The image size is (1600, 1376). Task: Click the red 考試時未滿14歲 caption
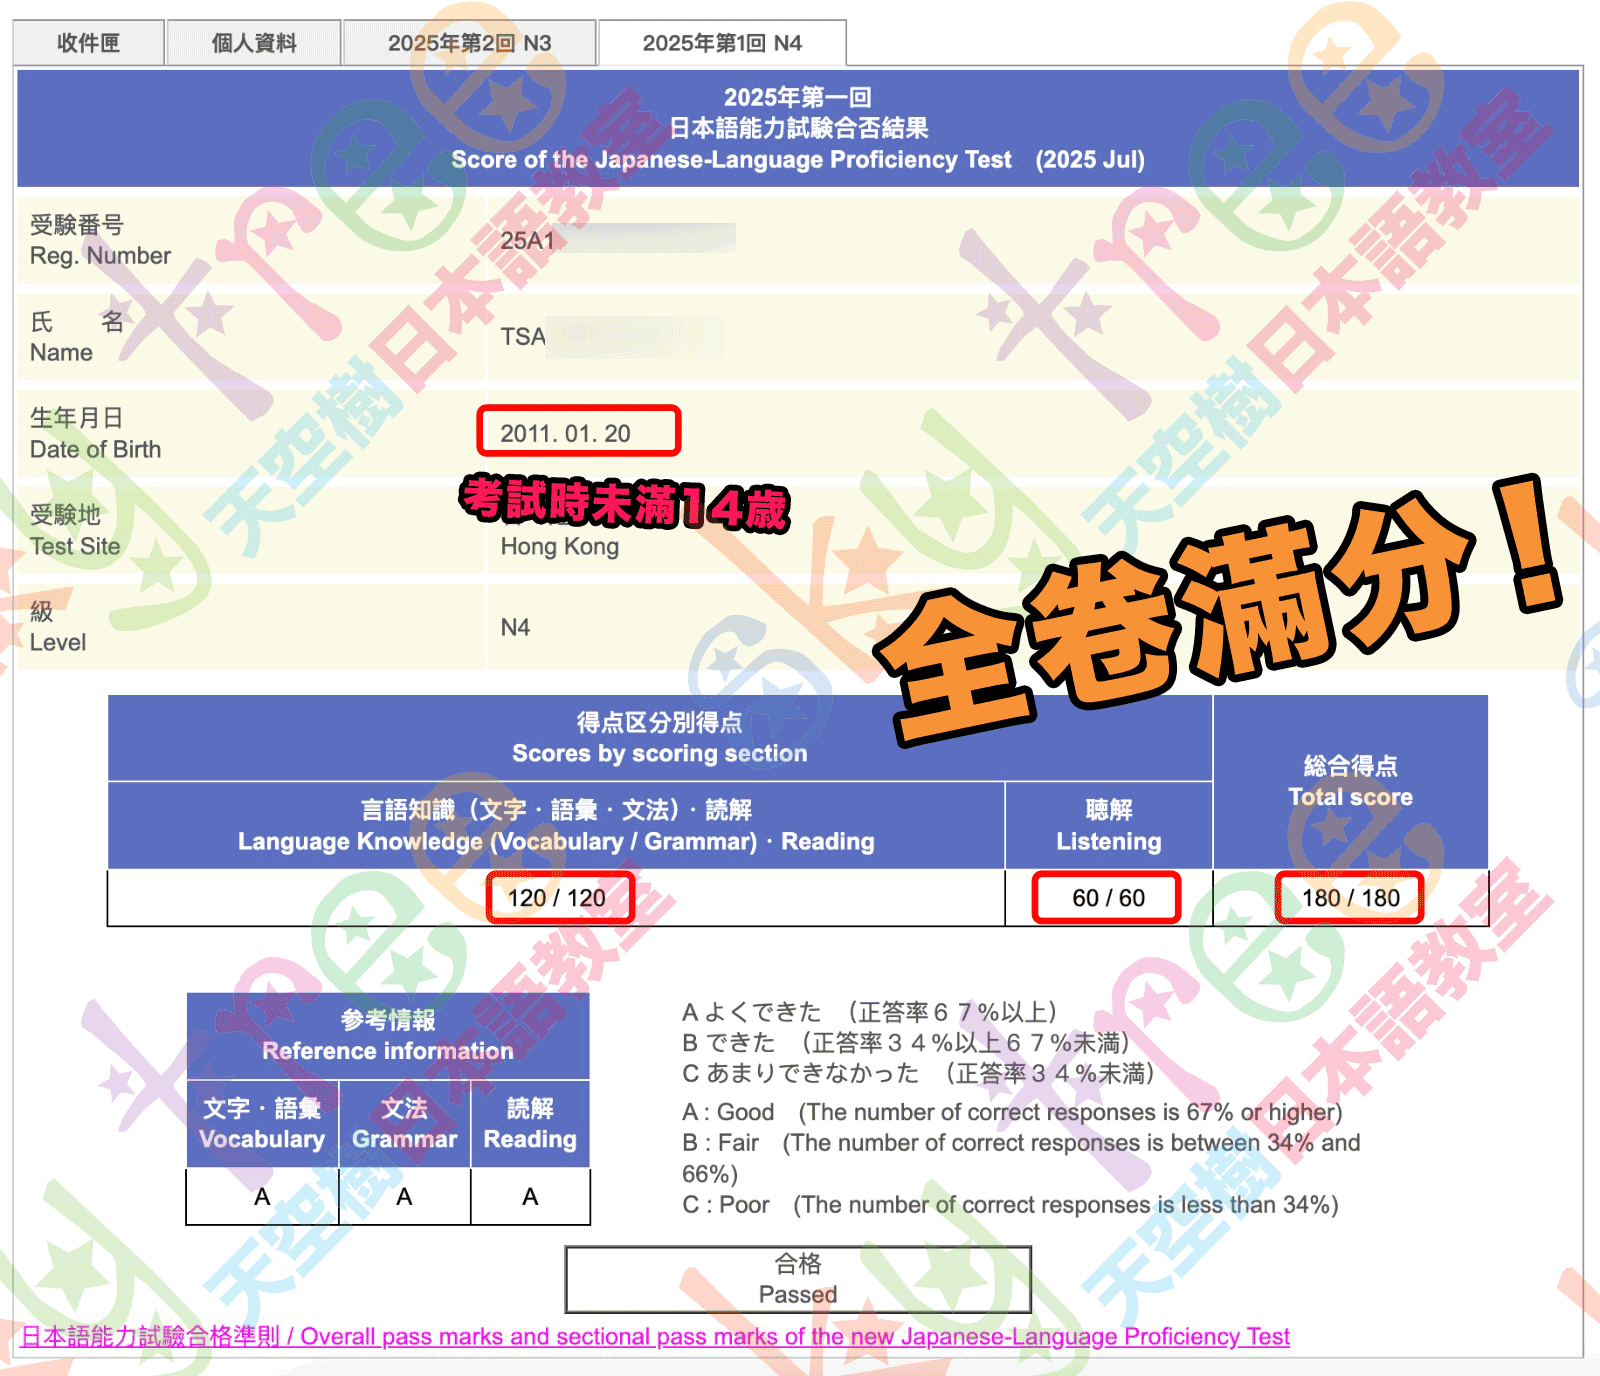[625, 503]
